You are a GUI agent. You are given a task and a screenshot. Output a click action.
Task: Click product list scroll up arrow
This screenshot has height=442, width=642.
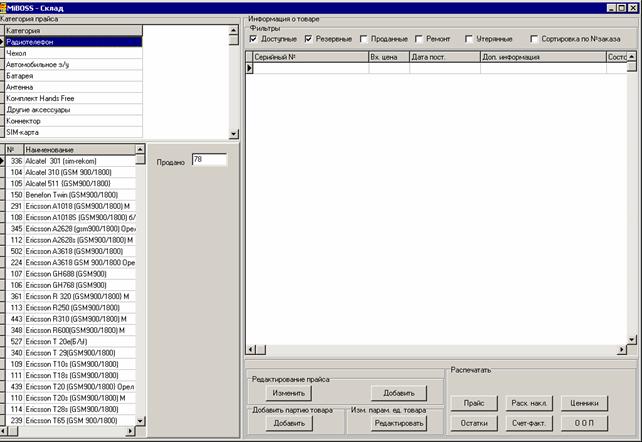pyautogui.click(x=140, y=149)
